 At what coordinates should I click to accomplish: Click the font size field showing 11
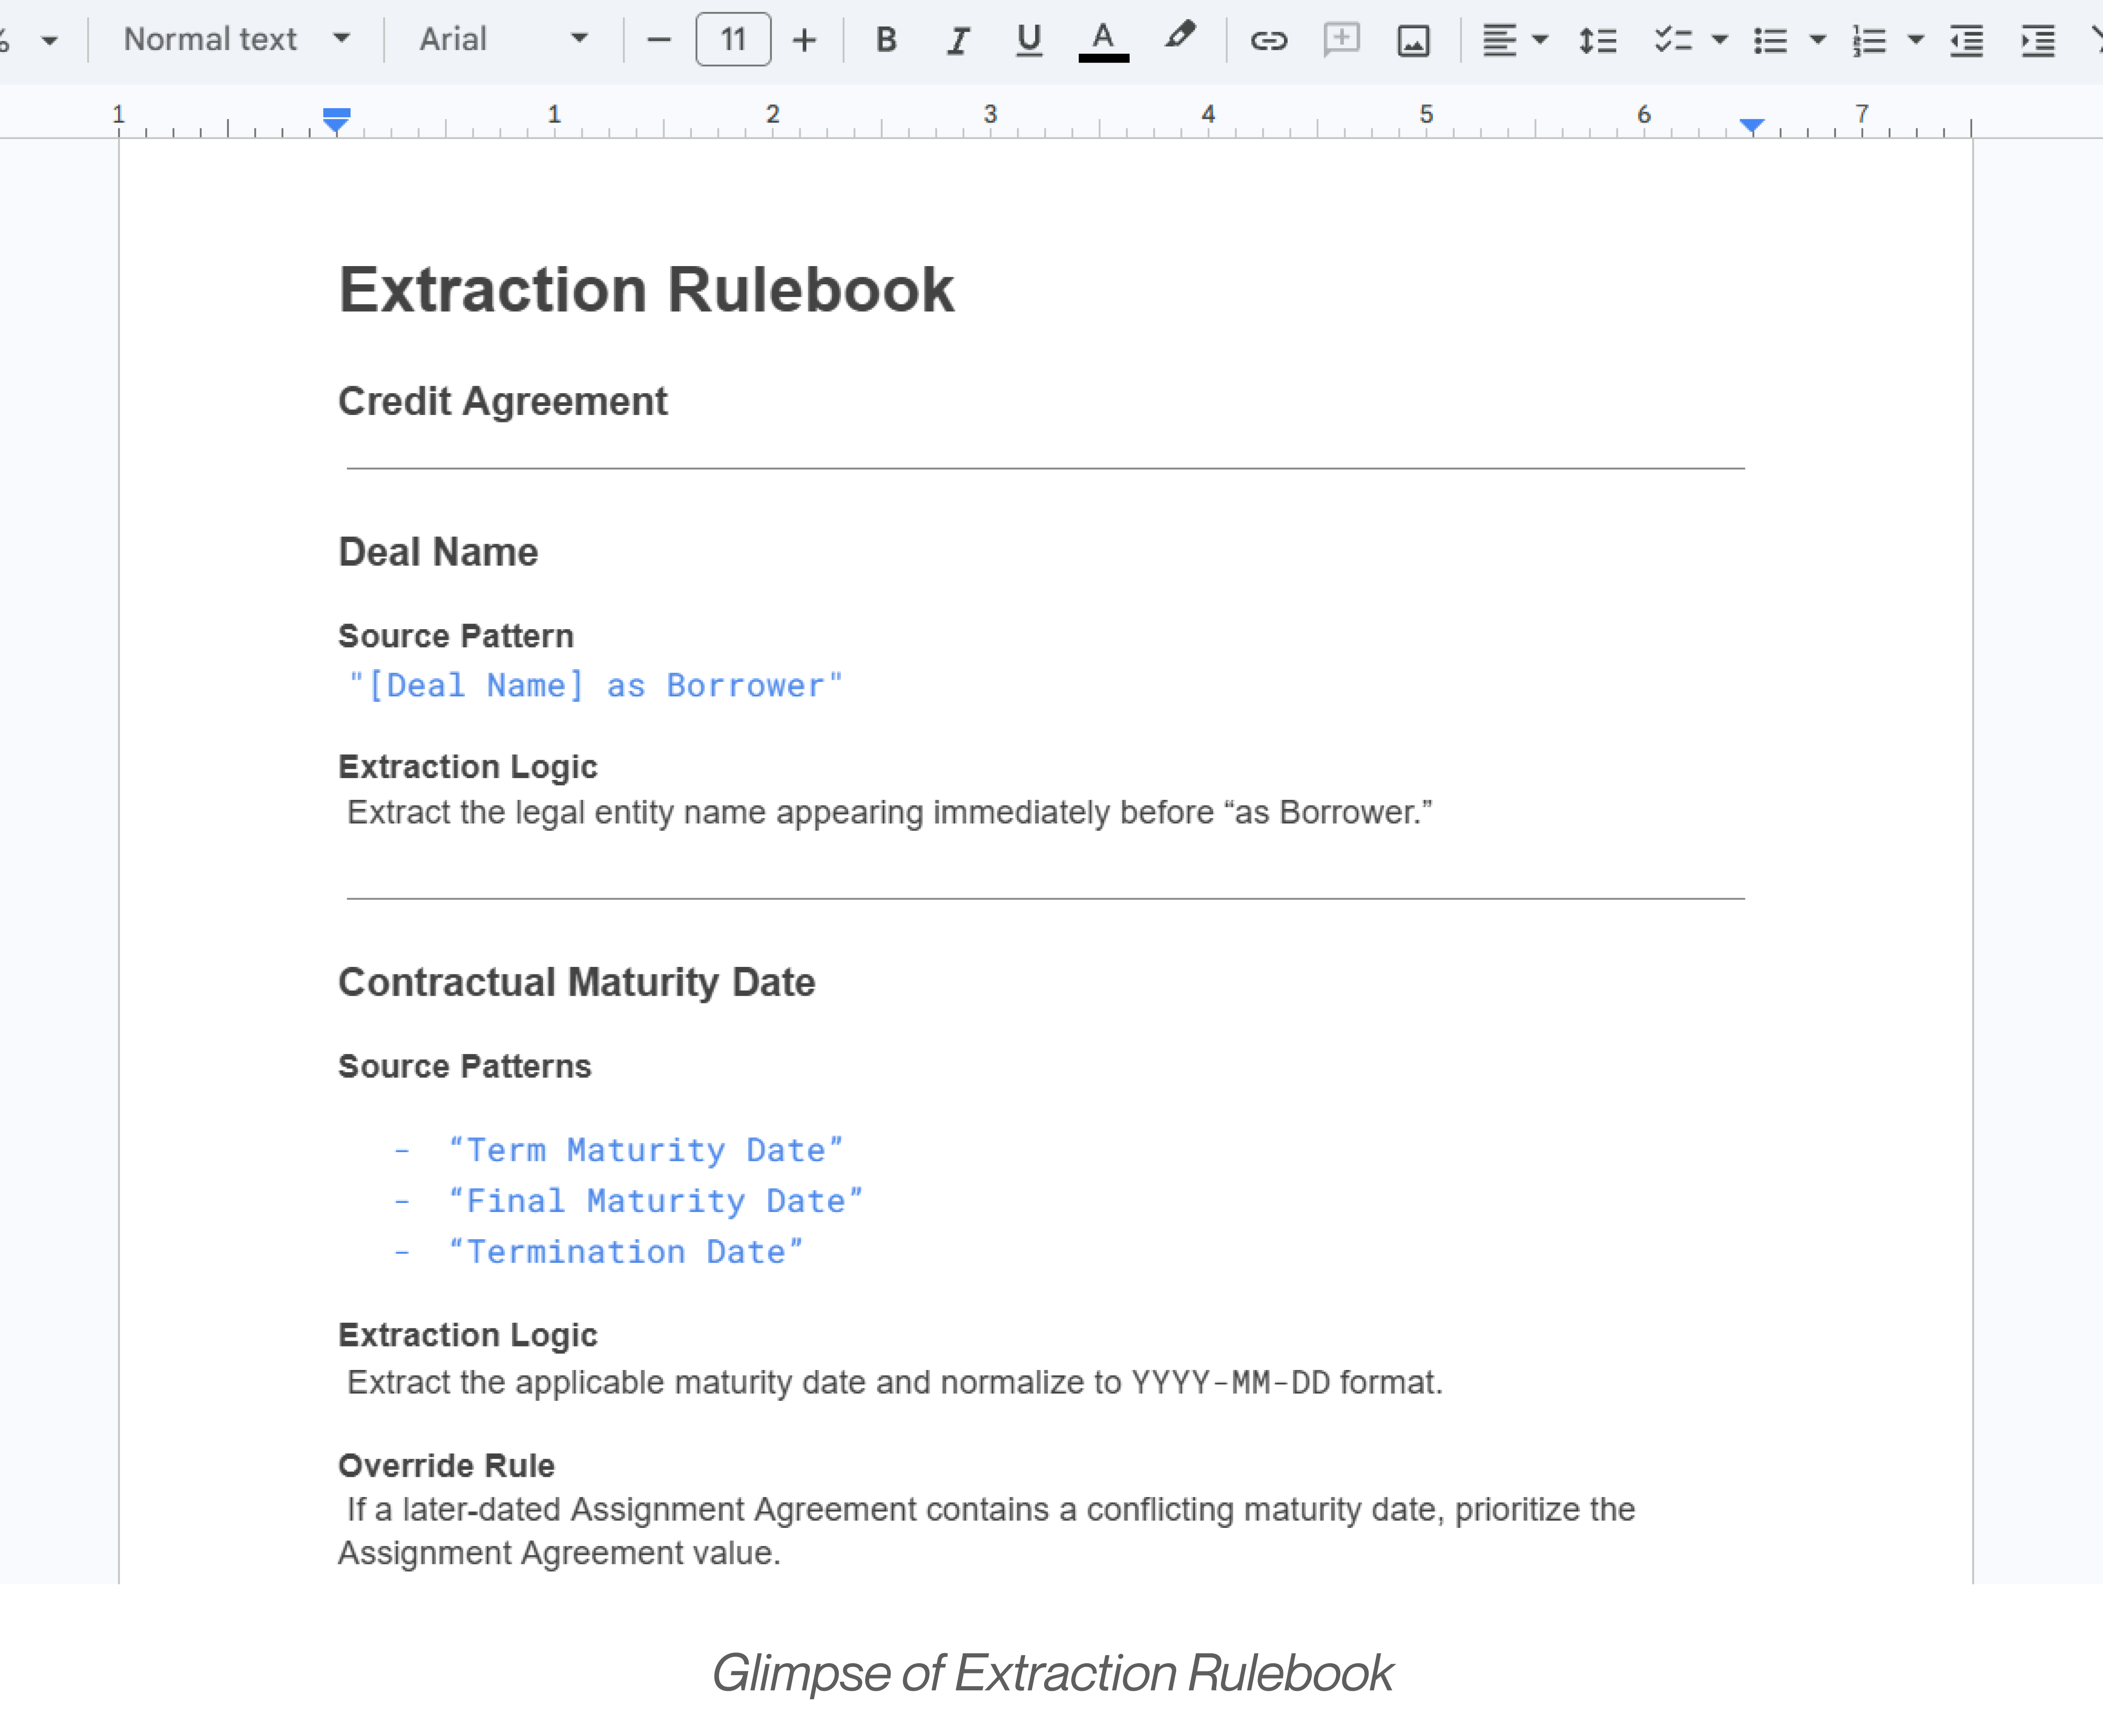733,40
